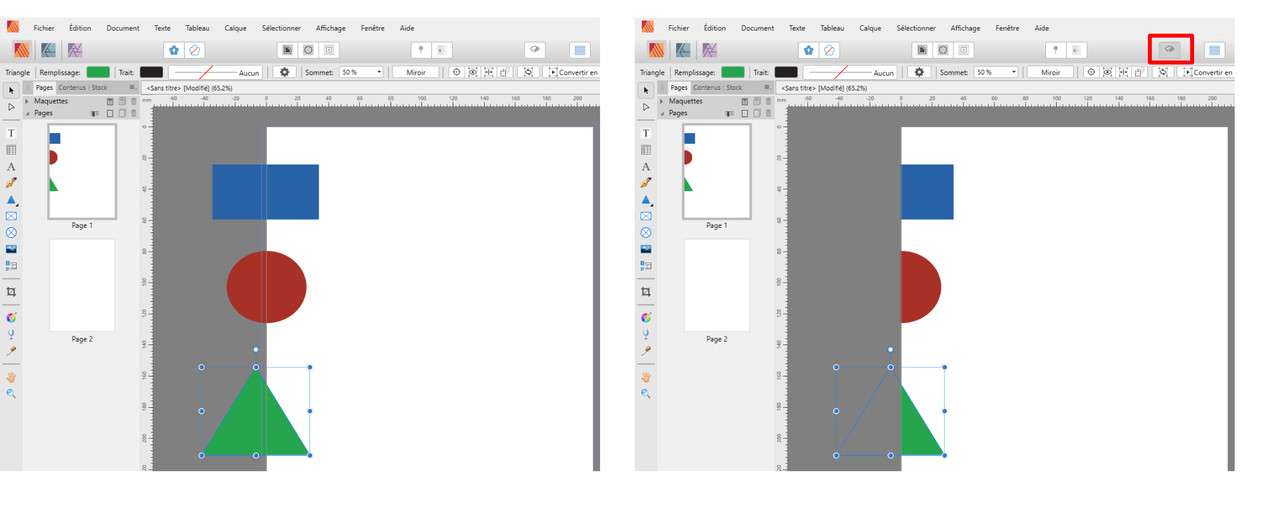Open the stroke style Aucun selector in left window
This screenshot has height=511, width=1280.
tap(215, 72)
